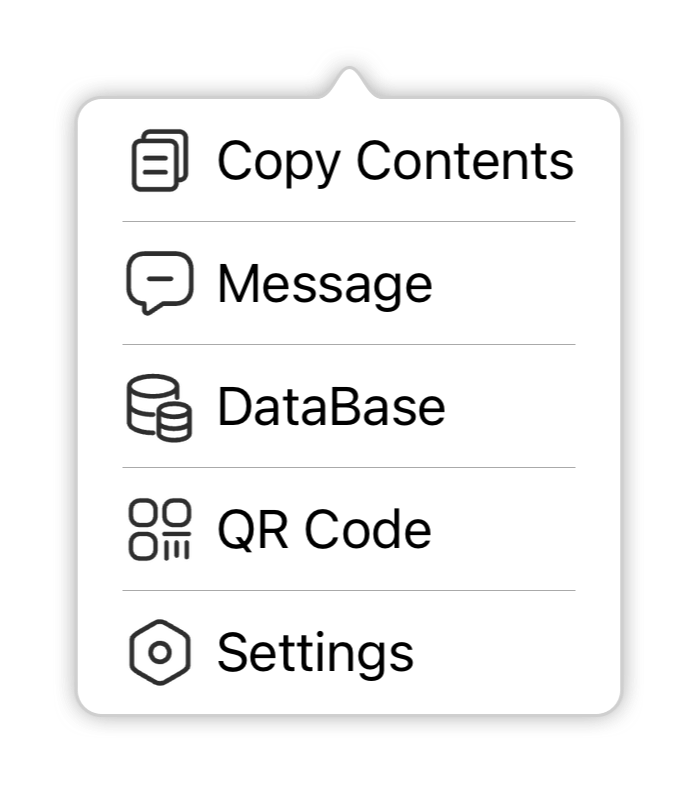This screenshot has height=786, width=696.
Task: Click the QR Code squares icon
Action: 160,529
